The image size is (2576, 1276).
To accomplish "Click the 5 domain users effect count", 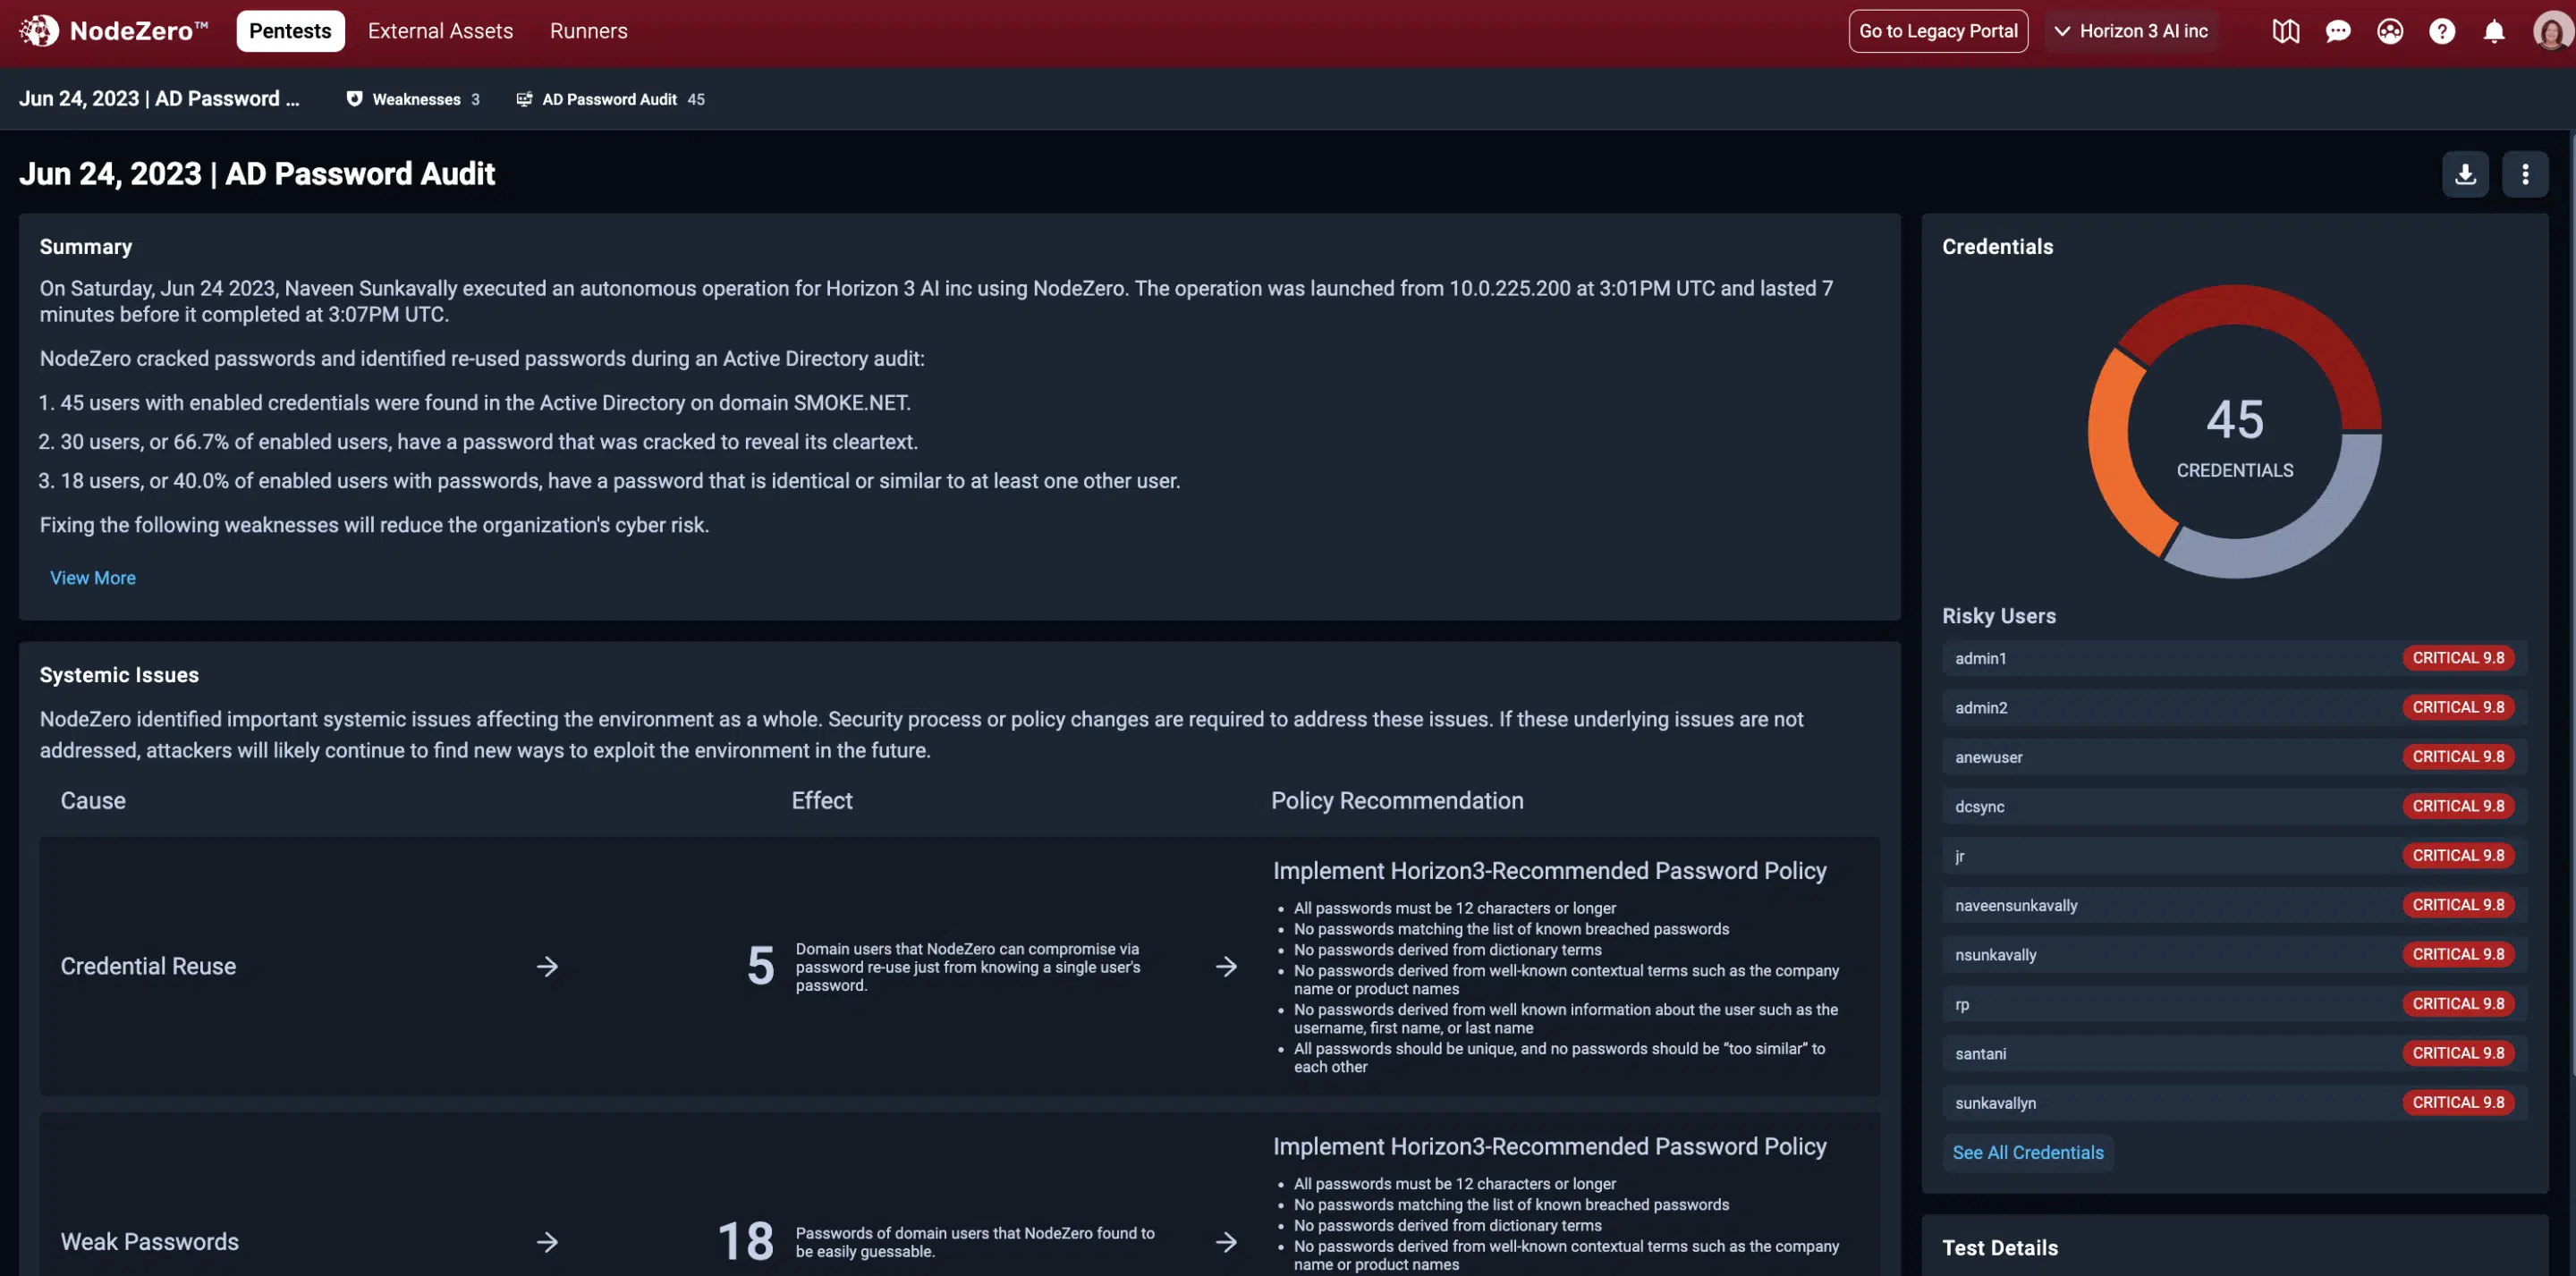I will click(x=760, y=966).
